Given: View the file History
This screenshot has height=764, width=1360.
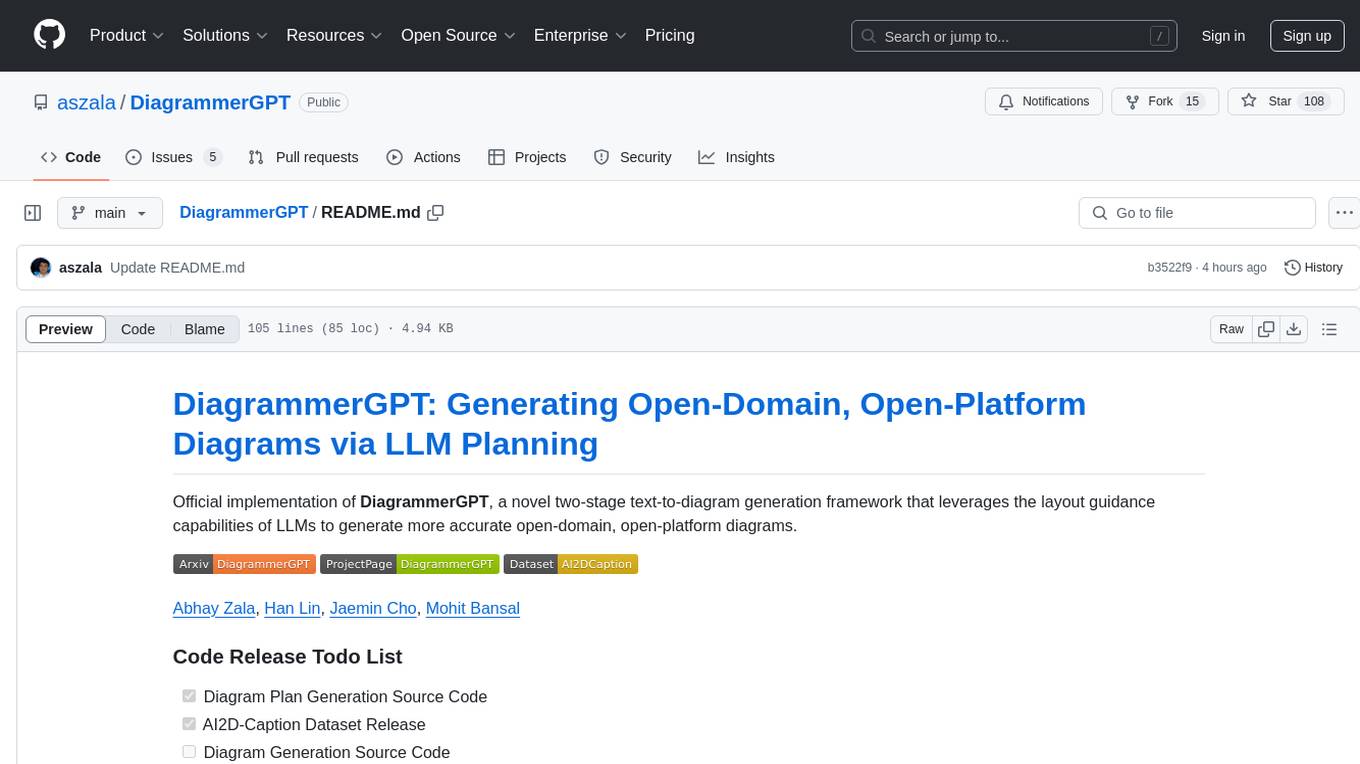Looking at the screenshot, I should click(x=1313, y=268).
